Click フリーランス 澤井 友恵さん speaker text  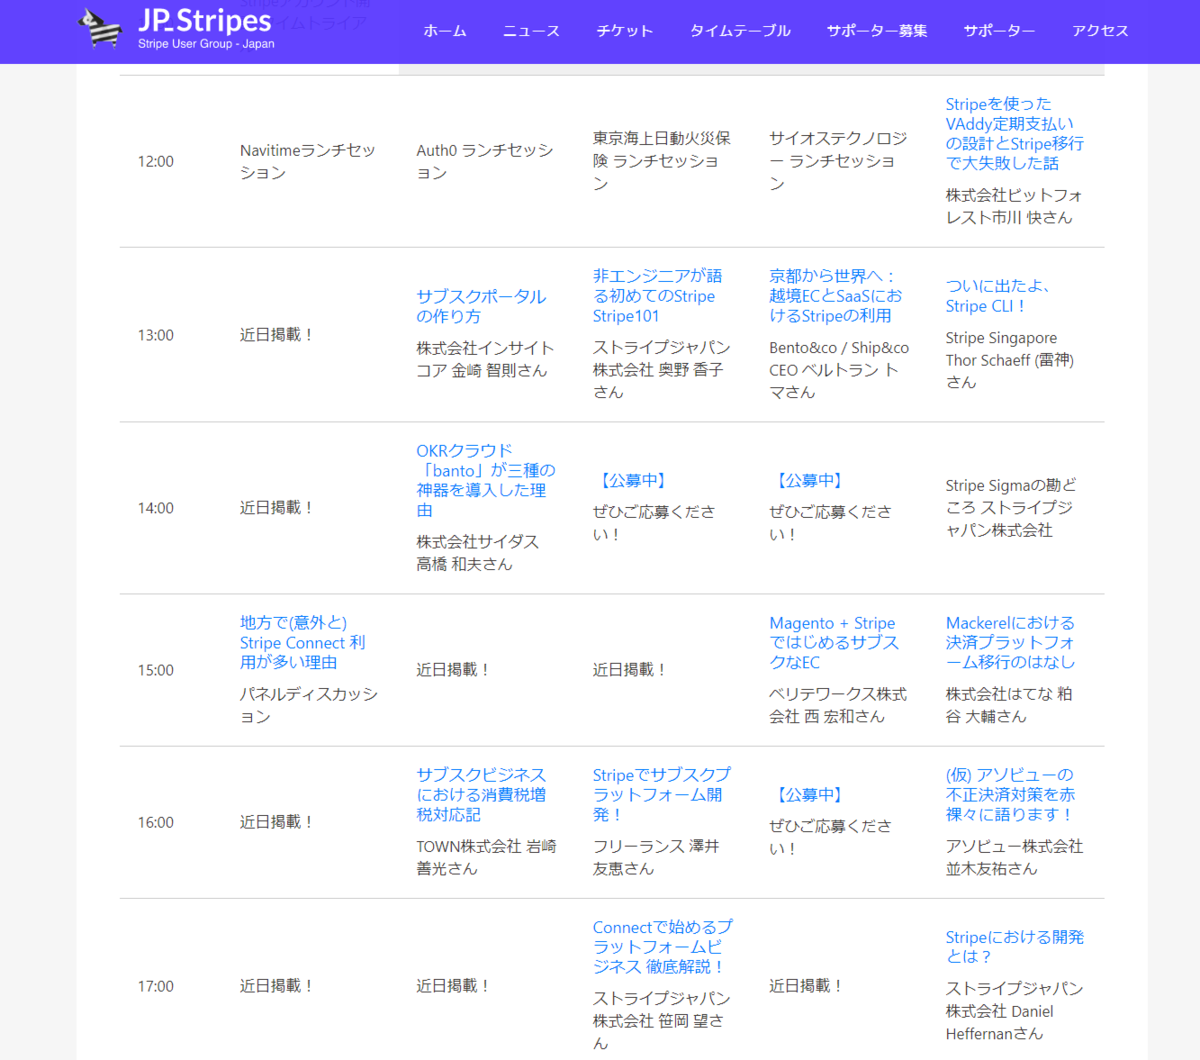pos(656,858)
